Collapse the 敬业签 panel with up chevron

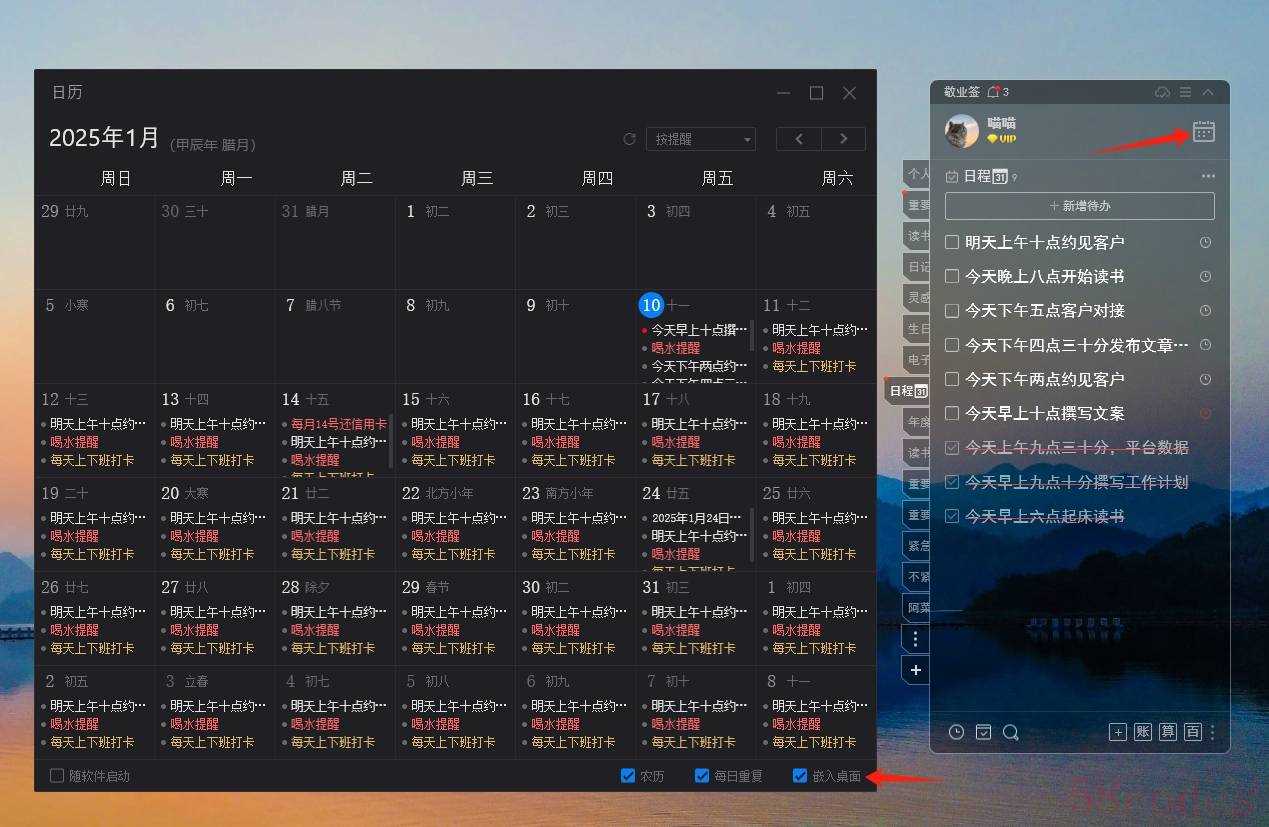pyautogui.click(x=1208, y=92)
